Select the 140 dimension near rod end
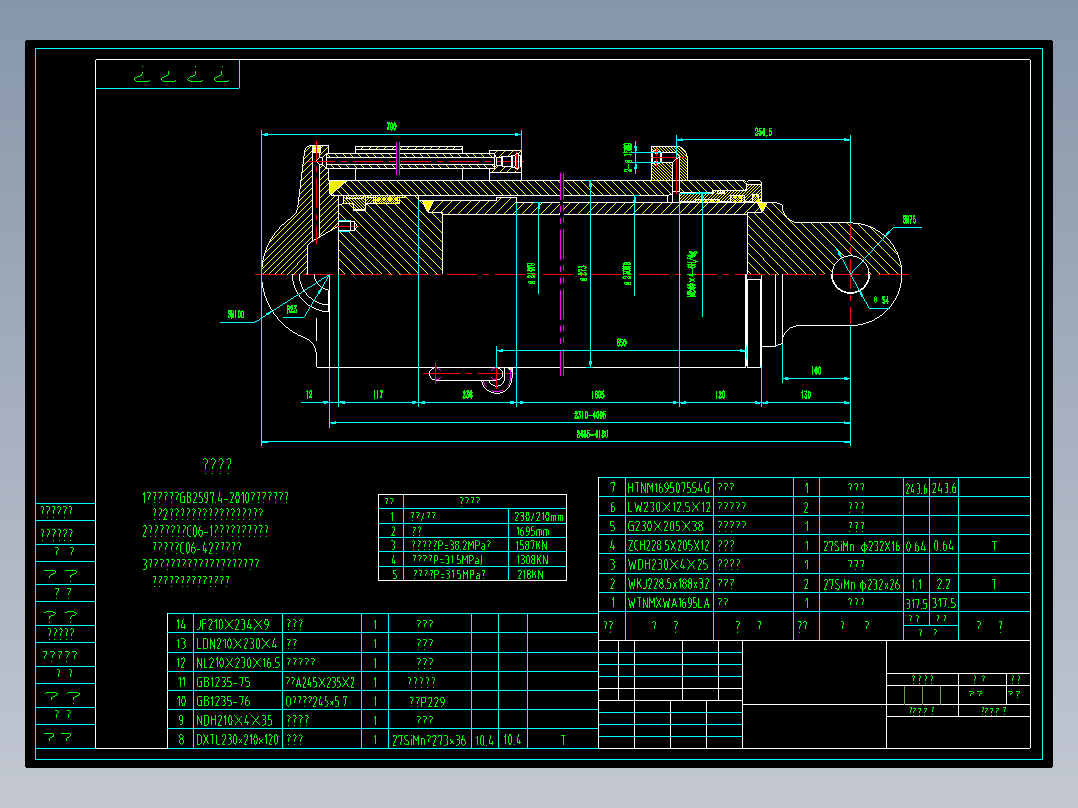The image size is (1078, 808). (816, 371)
